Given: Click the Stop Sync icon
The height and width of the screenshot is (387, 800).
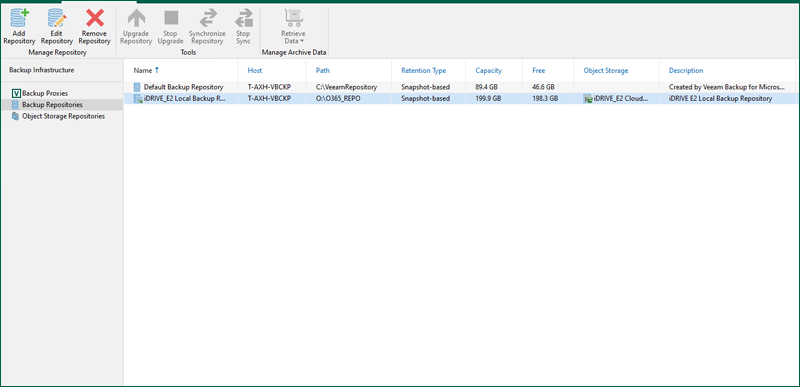Looking at the screenshot, I should tap(243, 18).
